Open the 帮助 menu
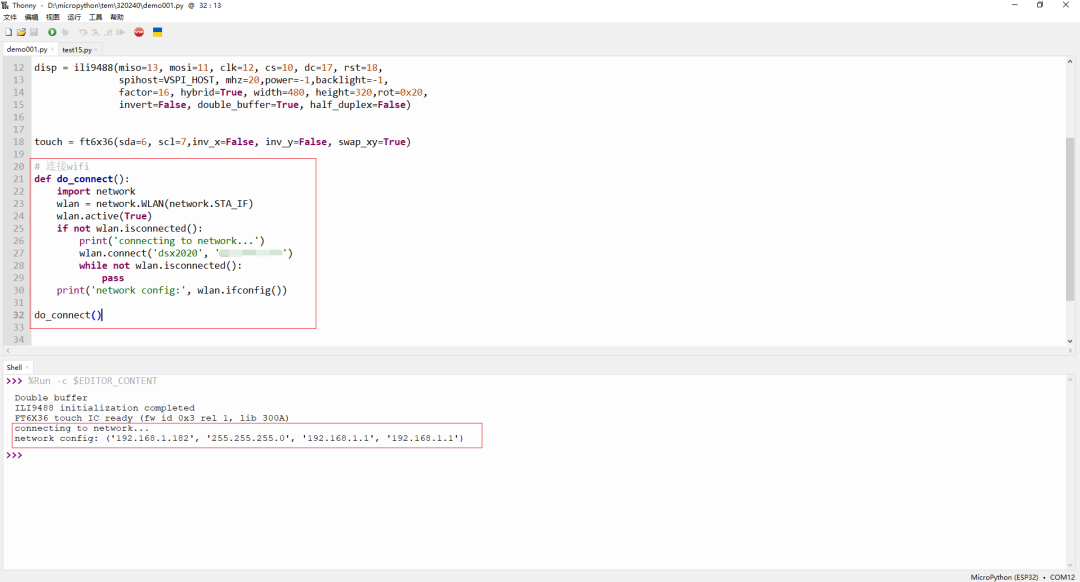The height and width of the screenshot is (582, 1080). (x=117, y=17)
